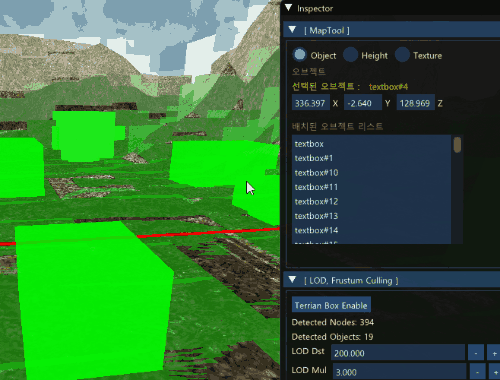Screen dimensions: 500x380
Task: Decrease LOD Mul with minus button
Action: pos(477,371)
